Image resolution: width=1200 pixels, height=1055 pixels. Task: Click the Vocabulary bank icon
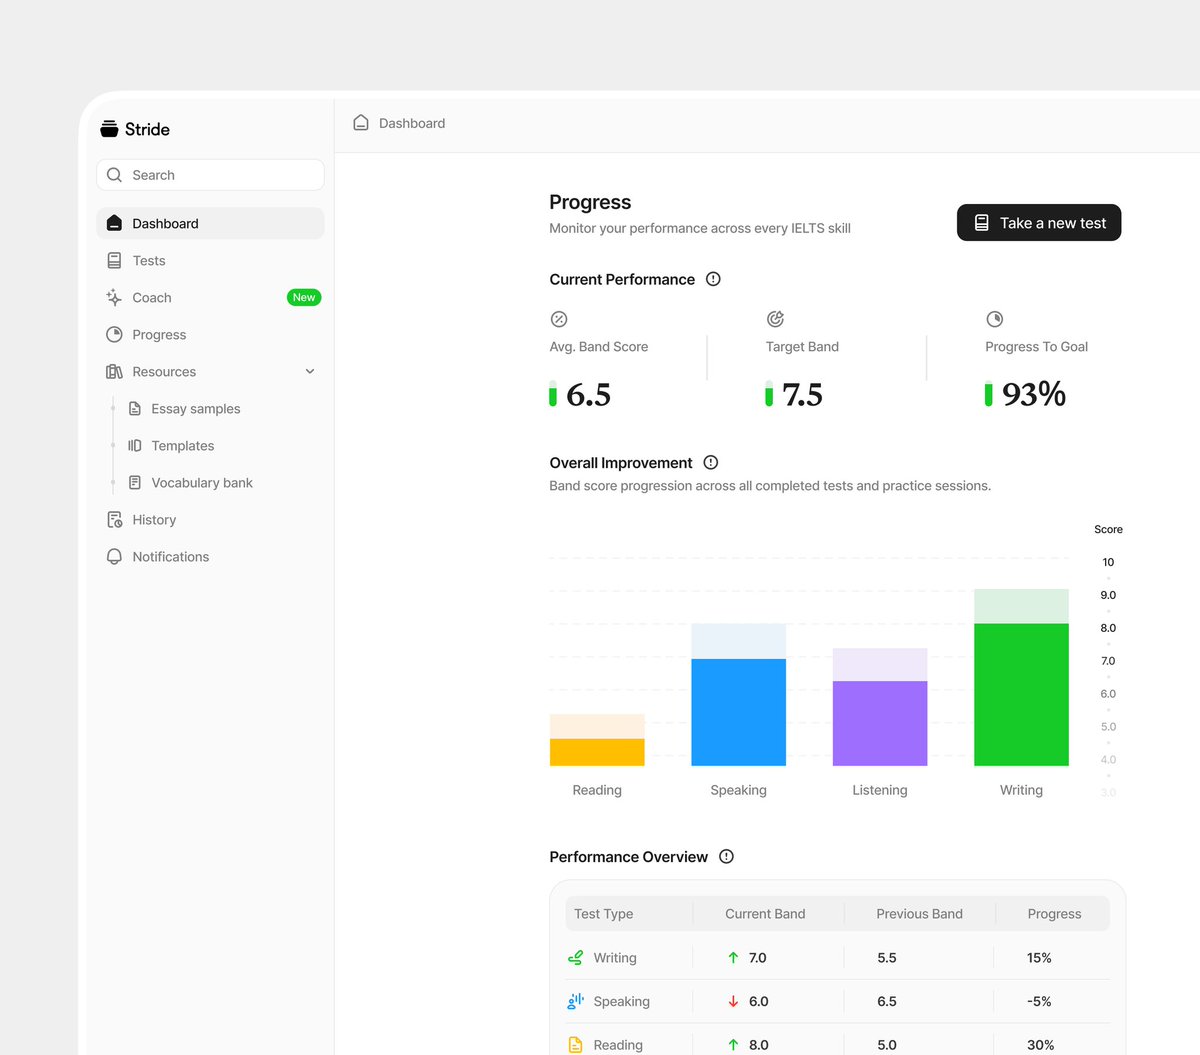tap(135, 482)
